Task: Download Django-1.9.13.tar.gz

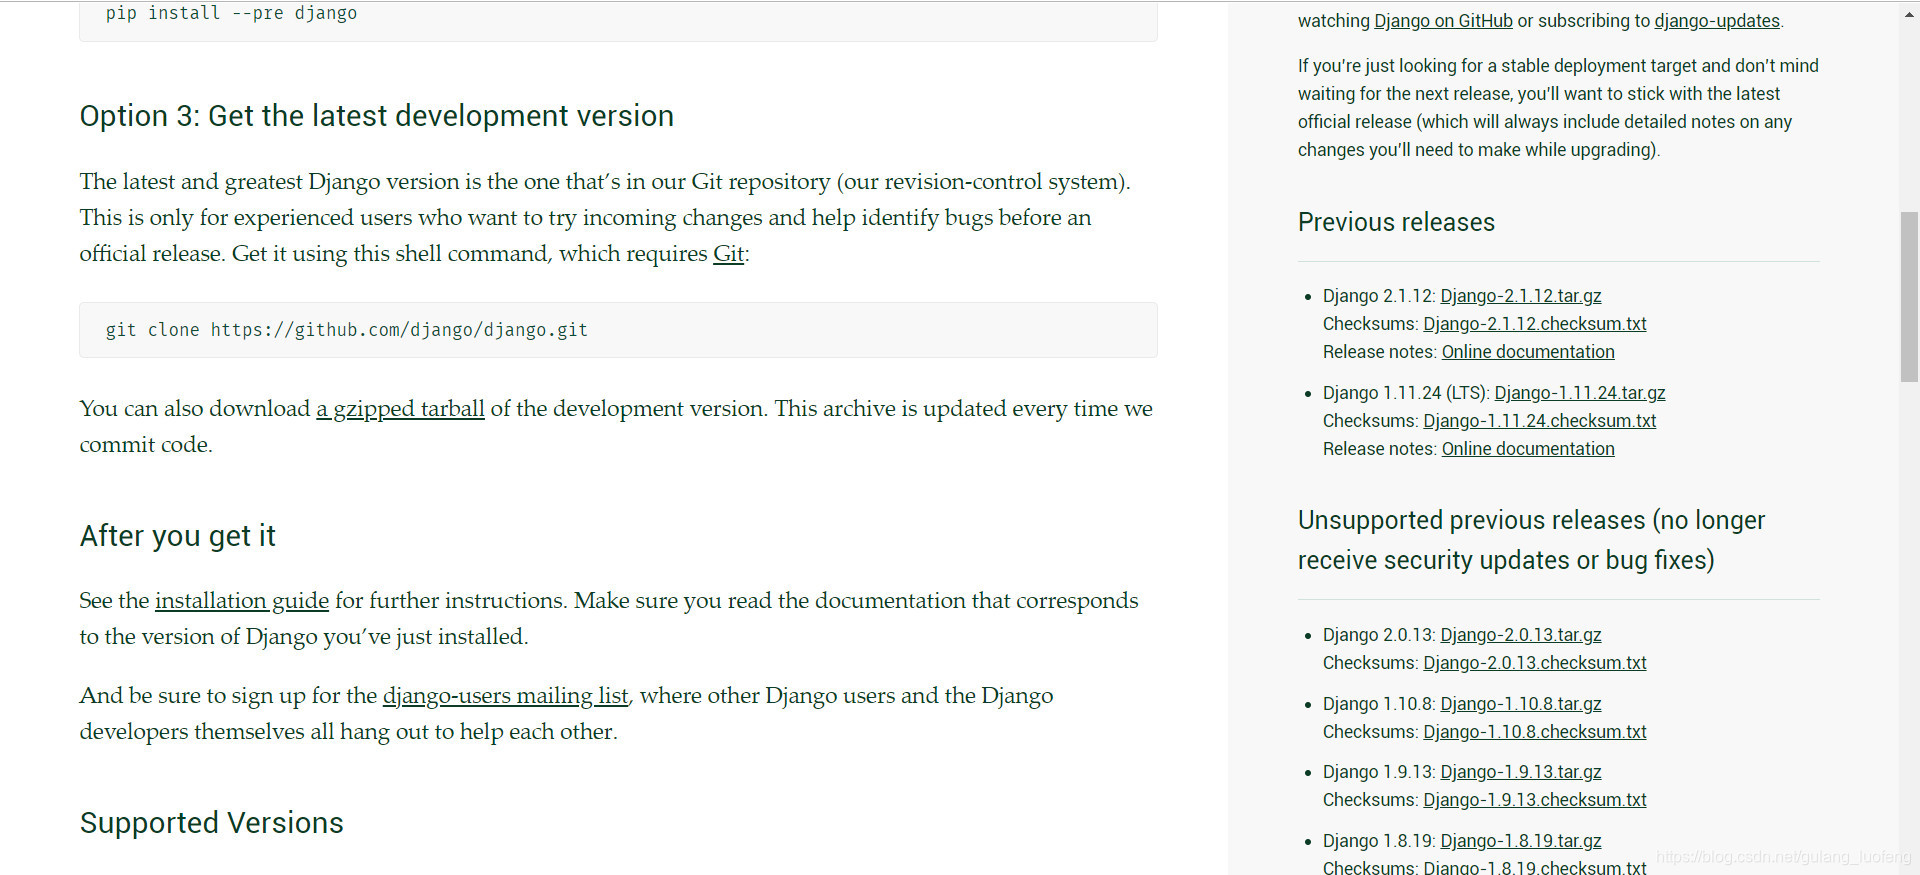Action: coord(1521,772)
